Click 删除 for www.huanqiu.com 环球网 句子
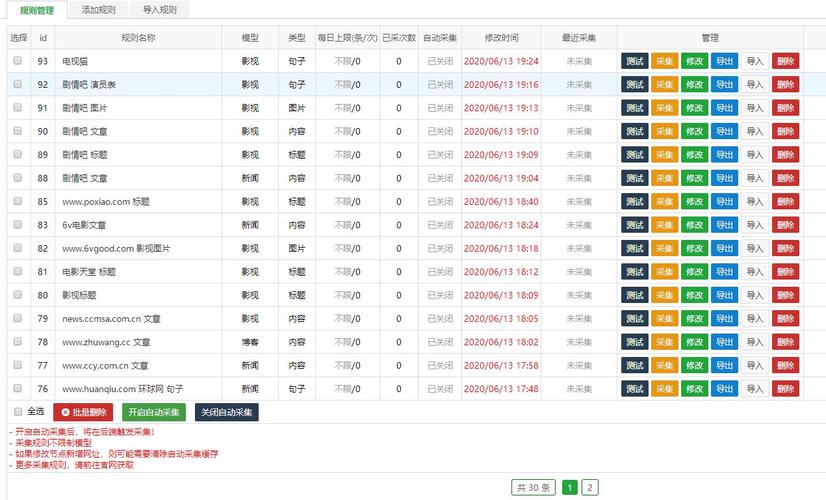 [x=785, y=389]
